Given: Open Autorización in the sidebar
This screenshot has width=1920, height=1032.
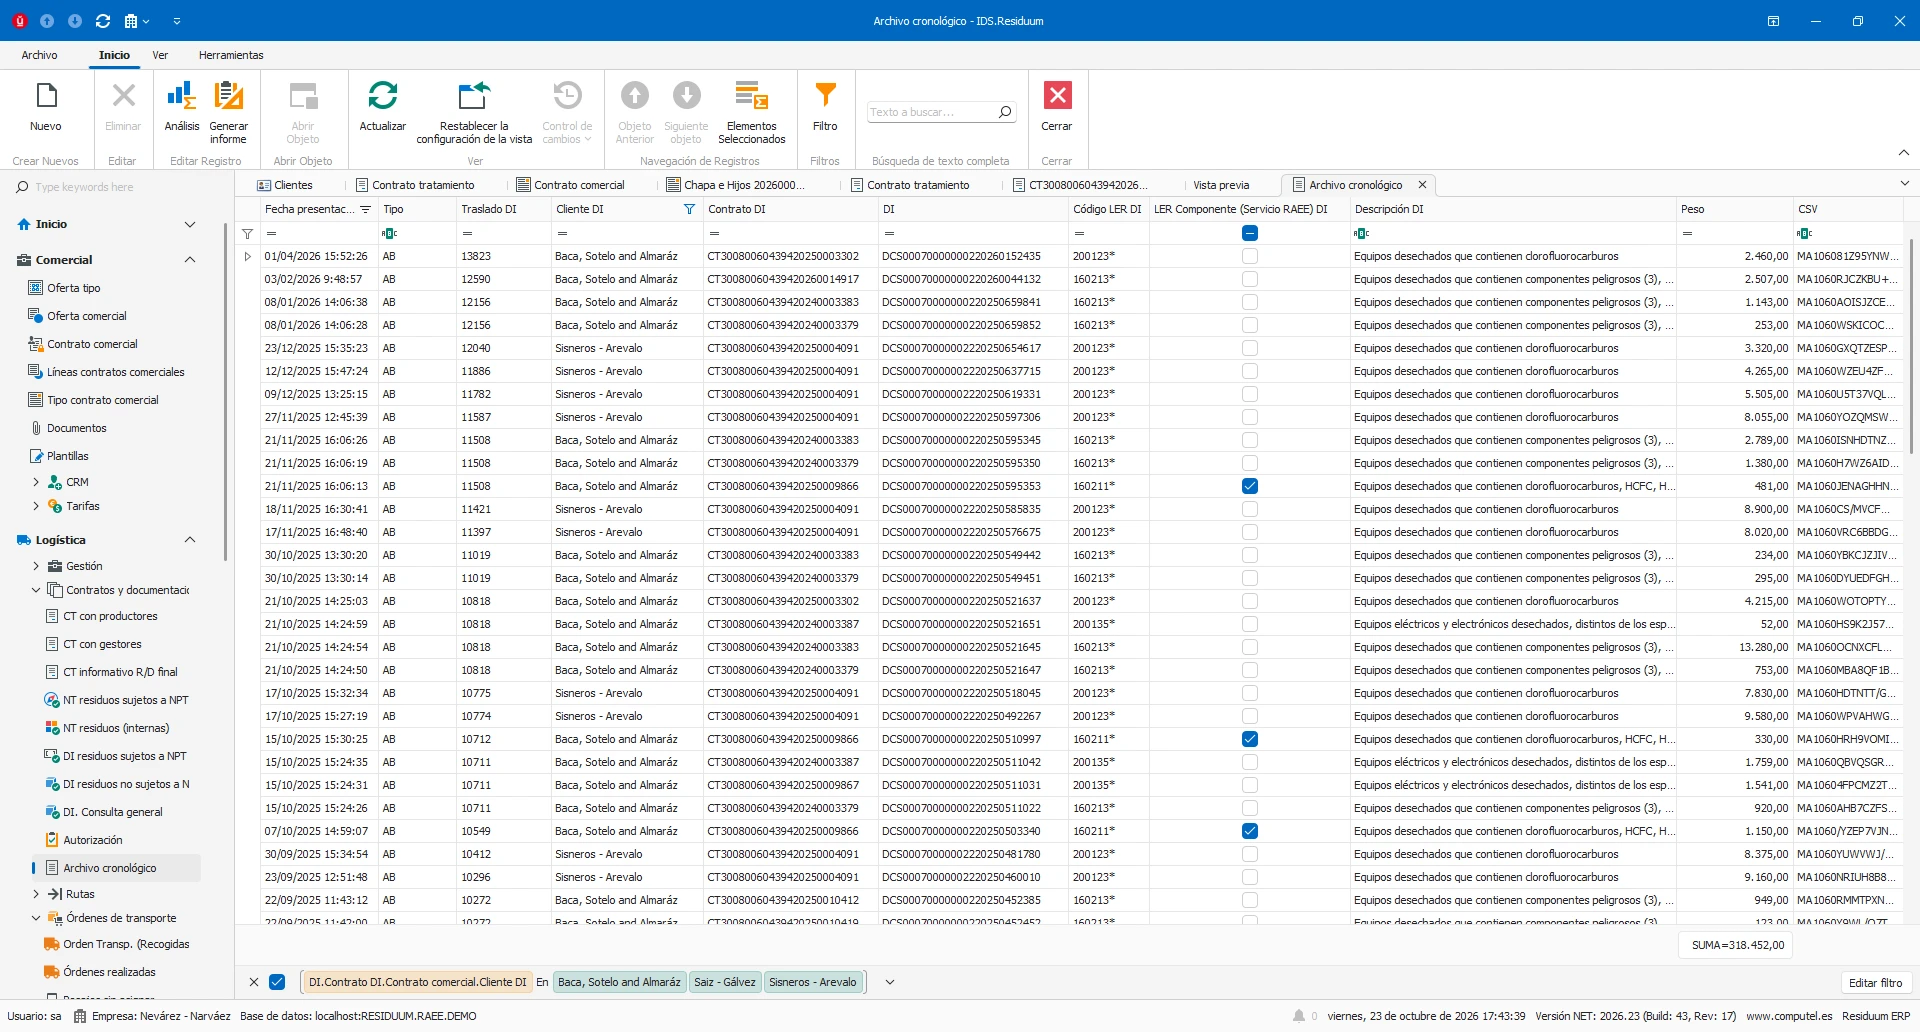Looking at the screenshot, I should 93,840.
